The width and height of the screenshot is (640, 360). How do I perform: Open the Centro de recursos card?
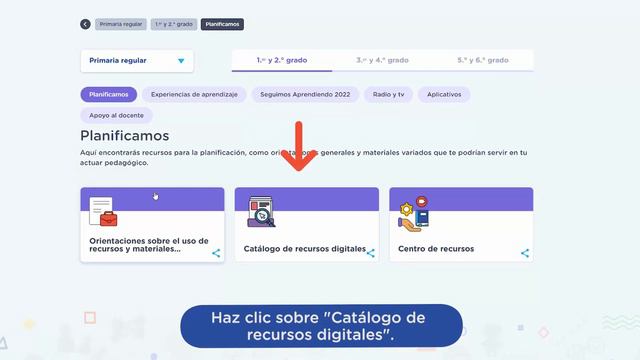point(461,224)
